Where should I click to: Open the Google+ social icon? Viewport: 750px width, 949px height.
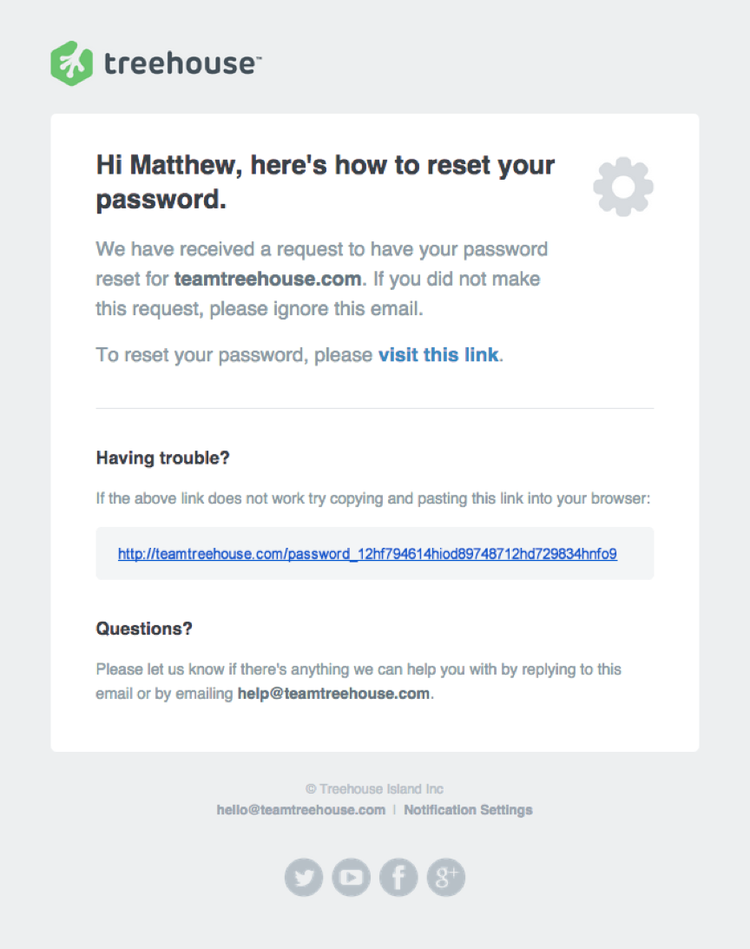(446, 877)
